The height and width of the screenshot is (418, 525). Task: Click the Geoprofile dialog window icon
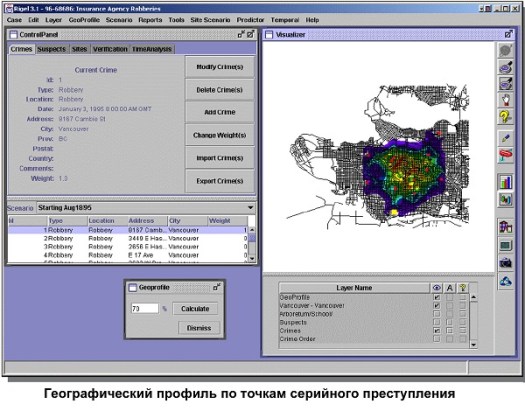[133, 287]
